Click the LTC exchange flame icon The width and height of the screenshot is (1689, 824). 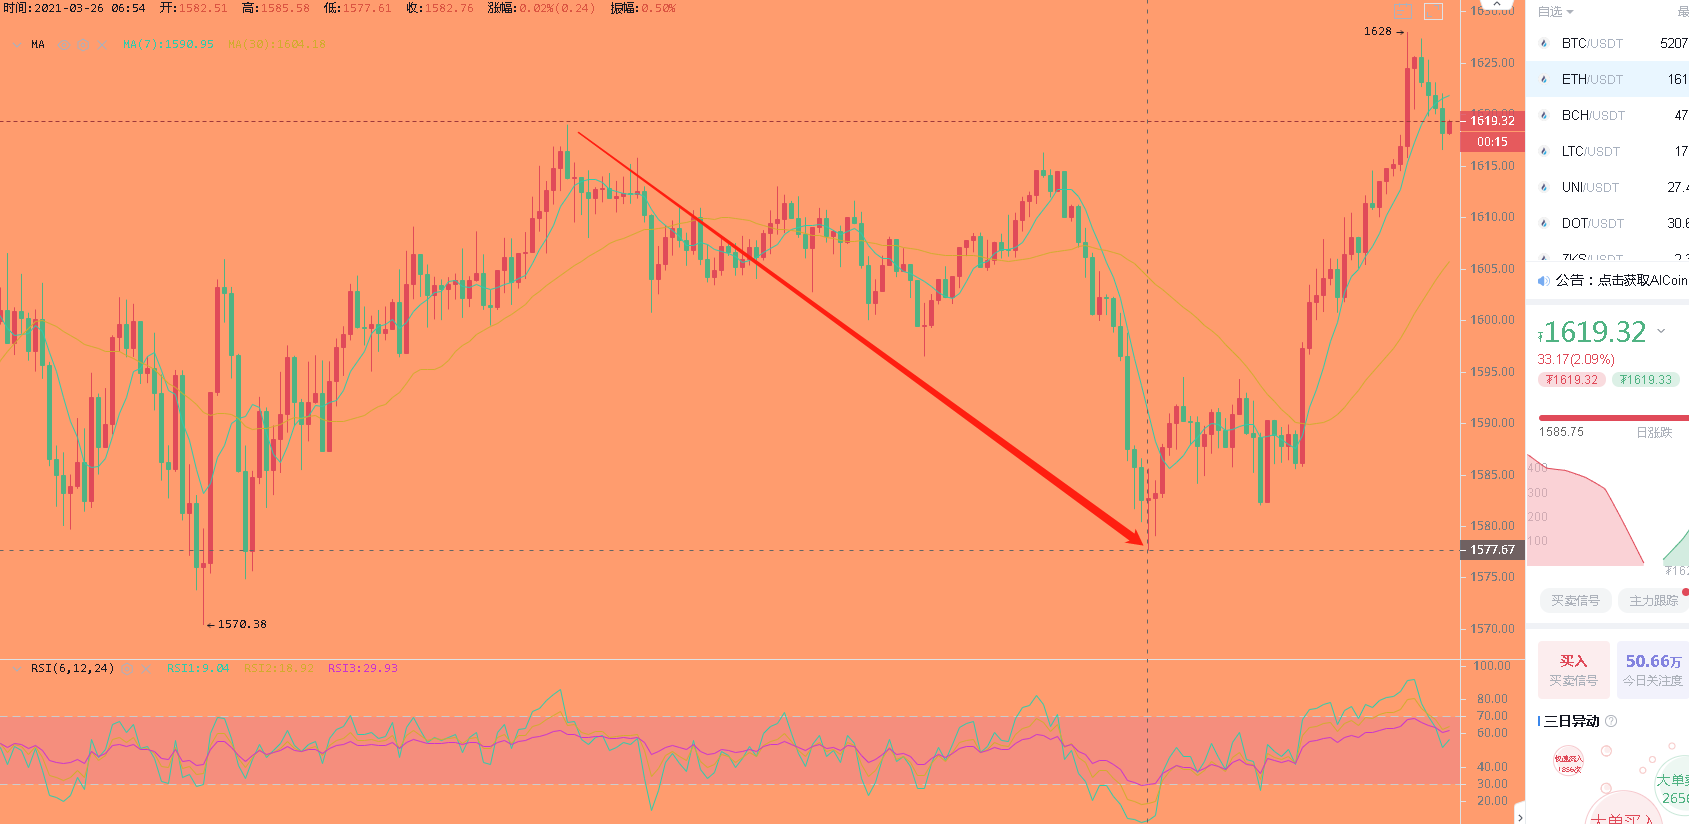[1544, 151]
